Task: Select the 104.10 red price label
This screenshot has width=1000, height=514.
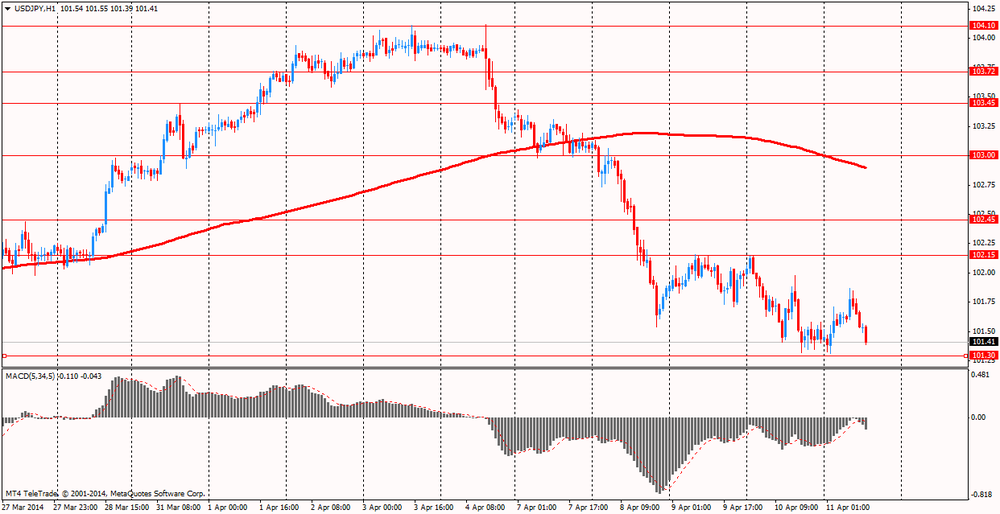Action: coord(983,26)
